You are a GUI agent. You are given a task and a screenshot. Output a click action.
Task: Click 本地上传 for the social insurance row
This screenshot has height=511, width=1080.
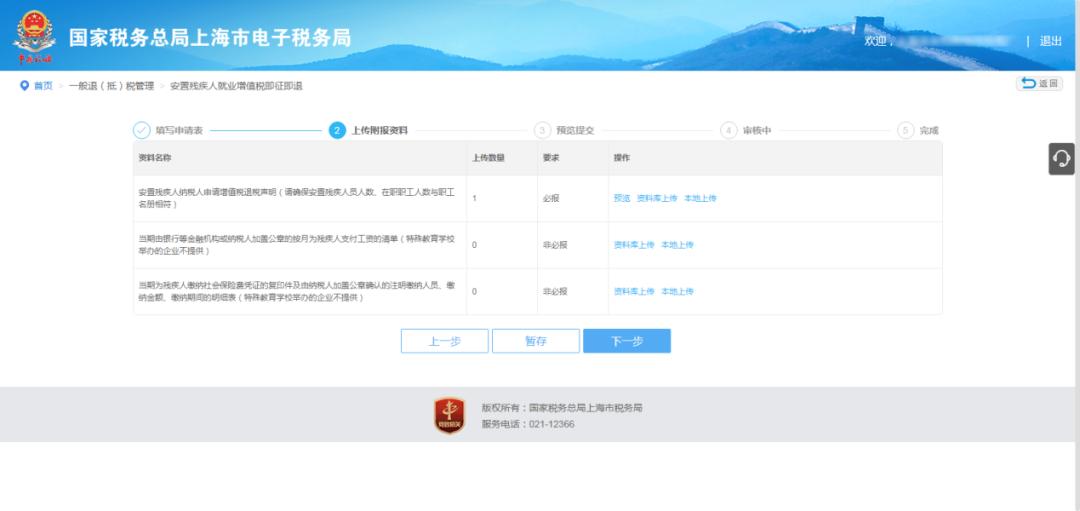click(x=677, y=292)
